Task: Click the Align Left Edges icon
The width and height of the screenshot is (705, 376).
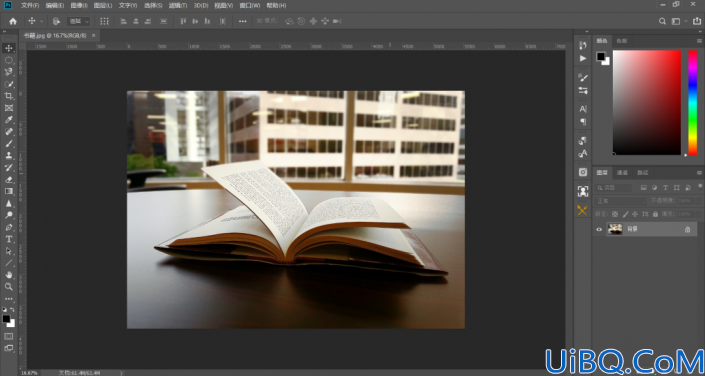Action: pos(124,21)
